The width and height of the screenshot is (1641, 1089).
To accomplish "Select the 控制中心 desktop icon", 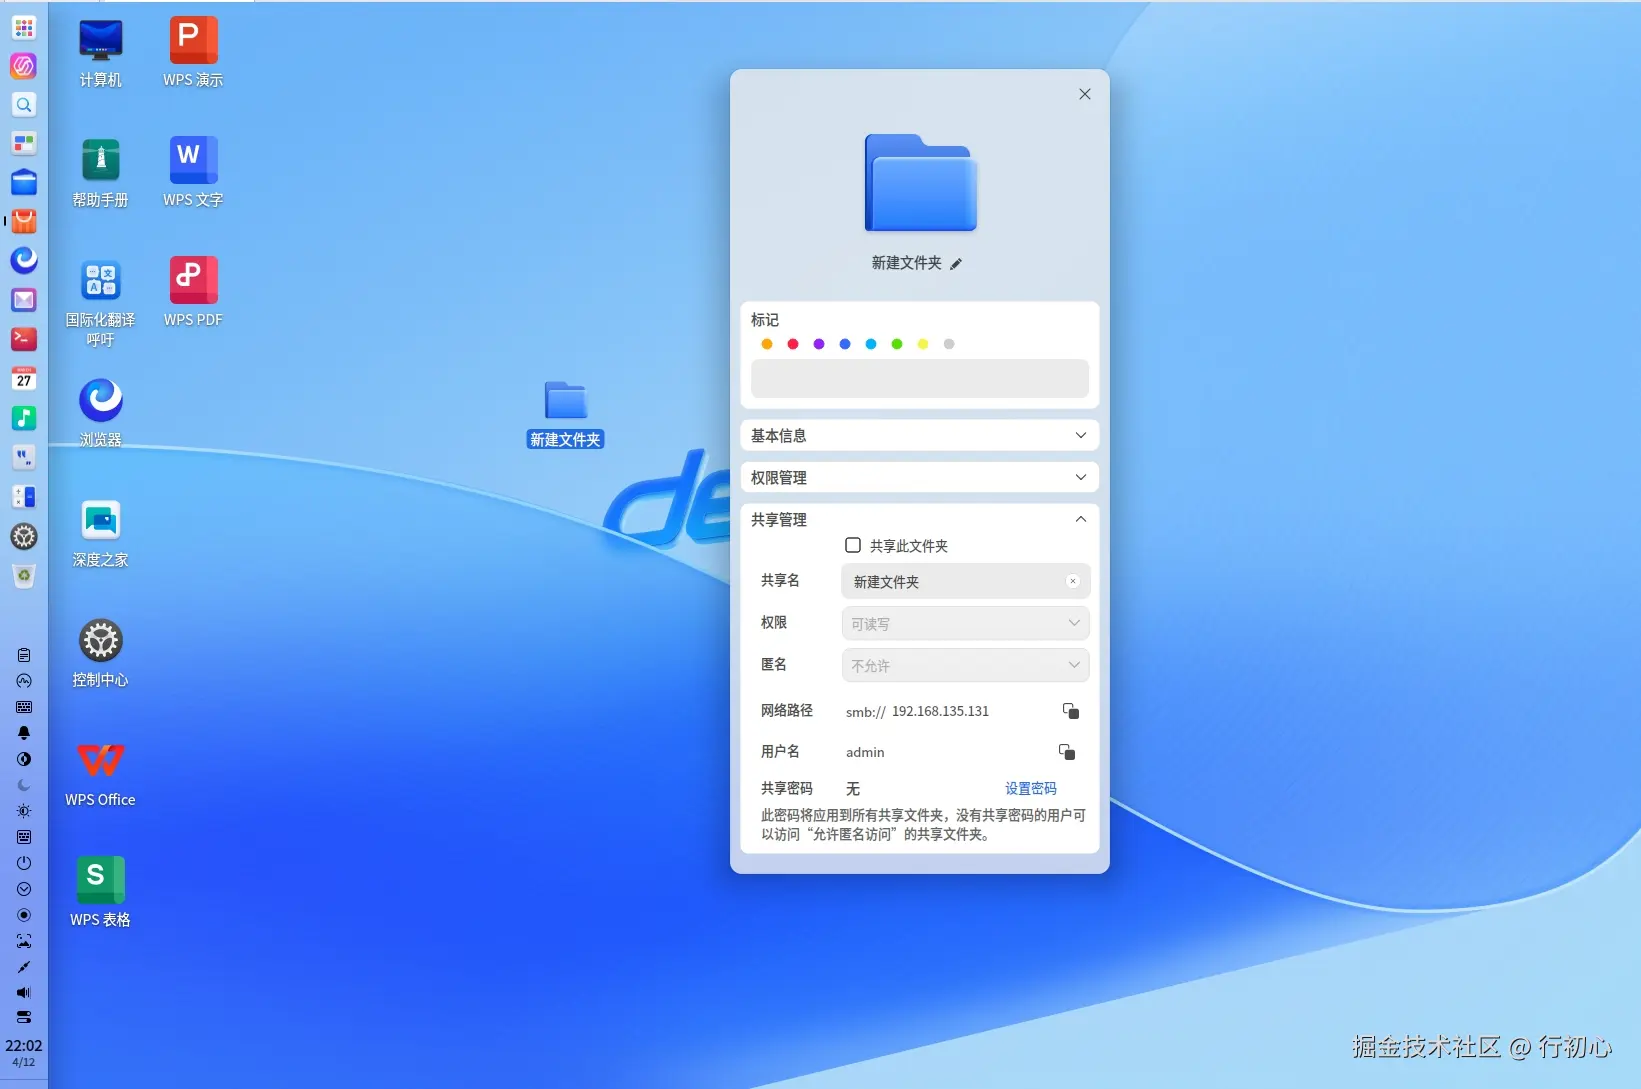I will 101,653.
